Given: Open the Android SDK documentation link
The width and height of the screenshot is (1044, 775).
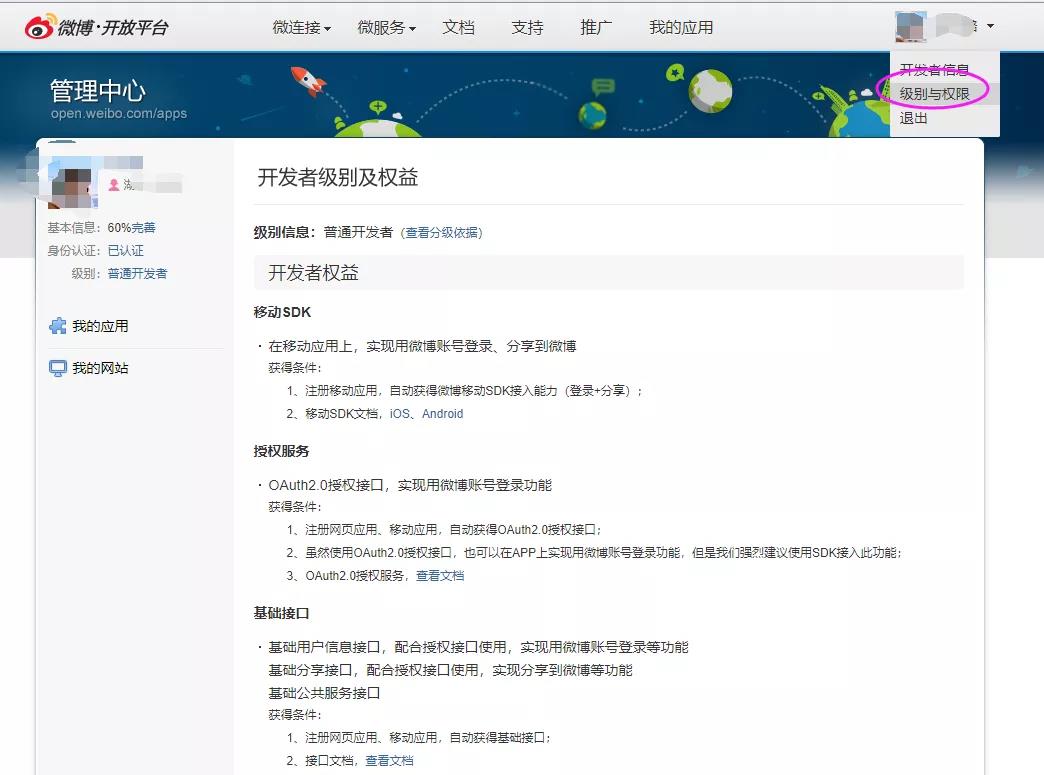Looking at the screenshot, I should pos(442,414).
